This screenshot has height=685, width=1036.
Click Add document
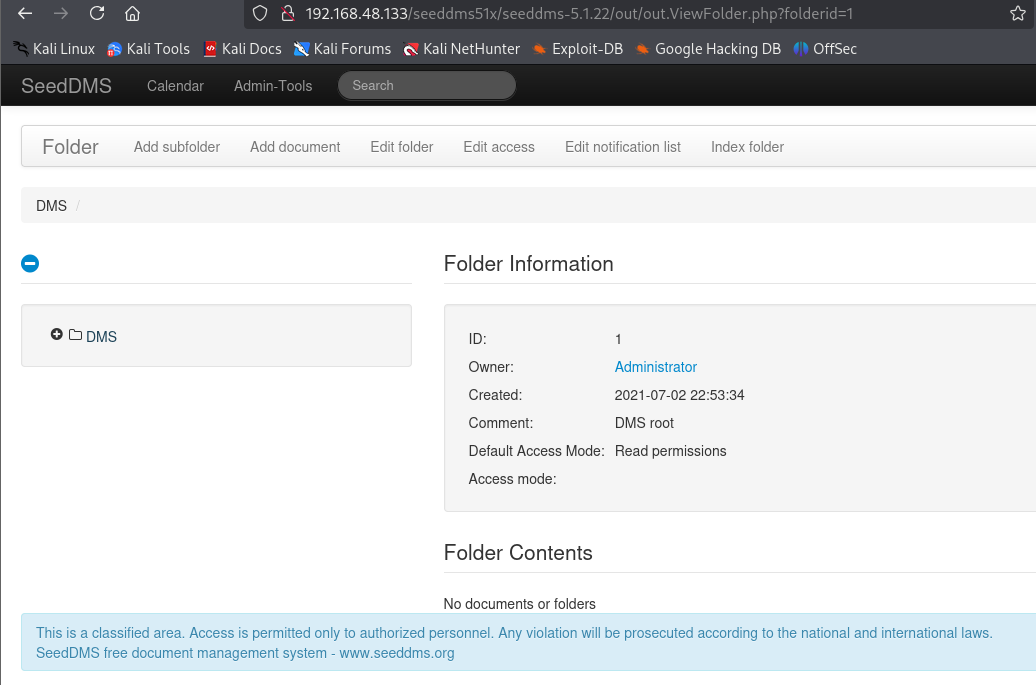(295, 147)
